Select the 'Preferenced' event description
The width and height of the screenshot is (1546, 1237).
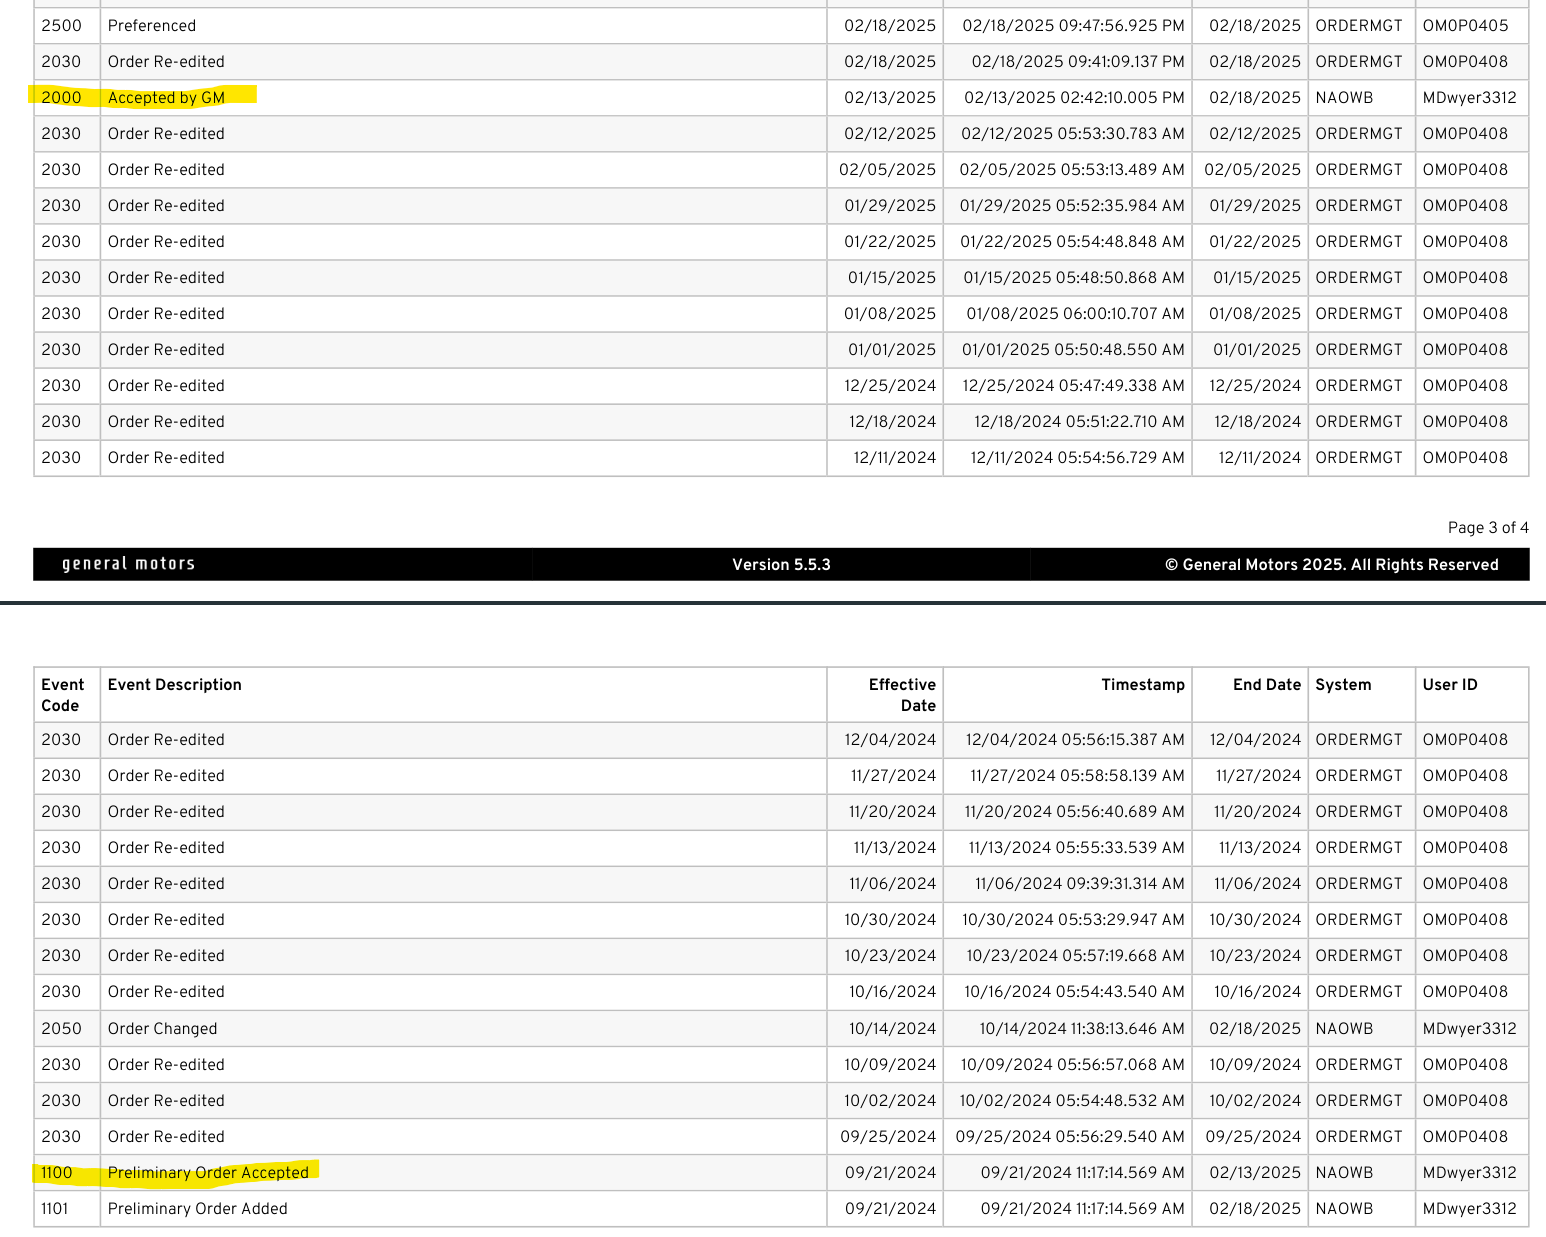pyautogui.click(x=152, y=26)
